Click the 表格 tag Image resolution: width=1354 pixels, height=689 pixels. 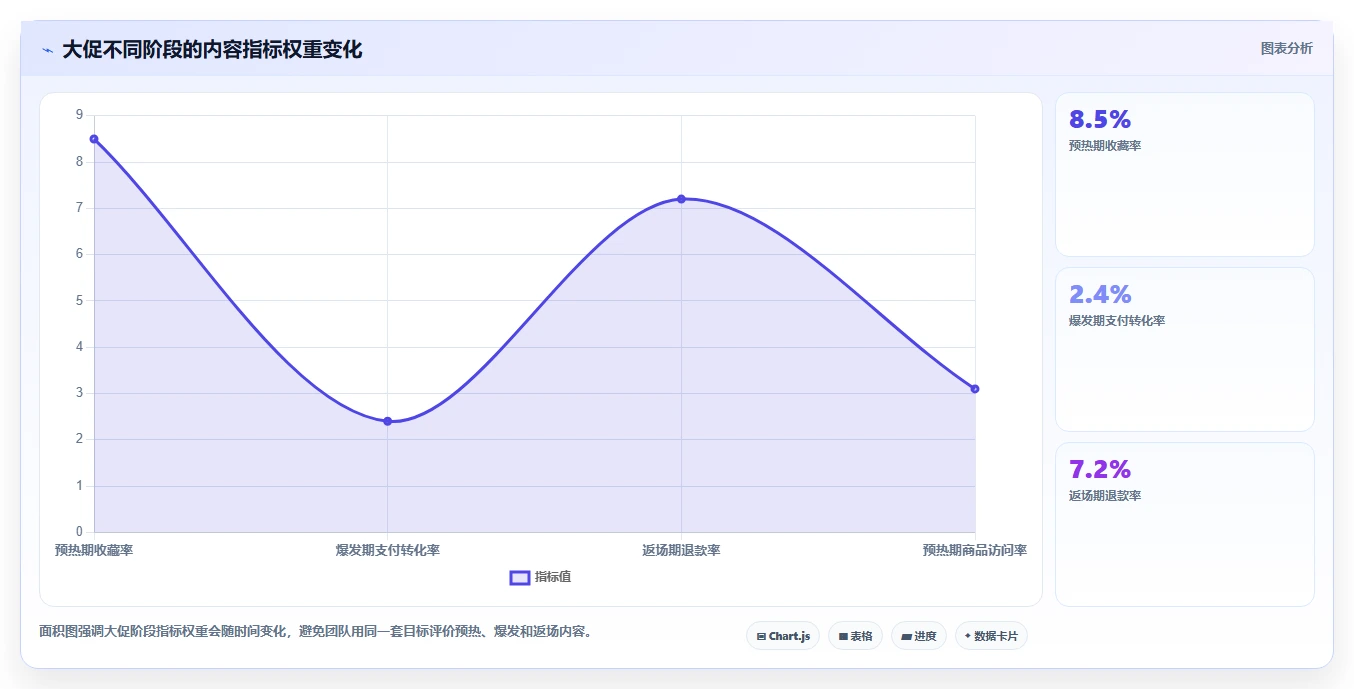(855, 636)
